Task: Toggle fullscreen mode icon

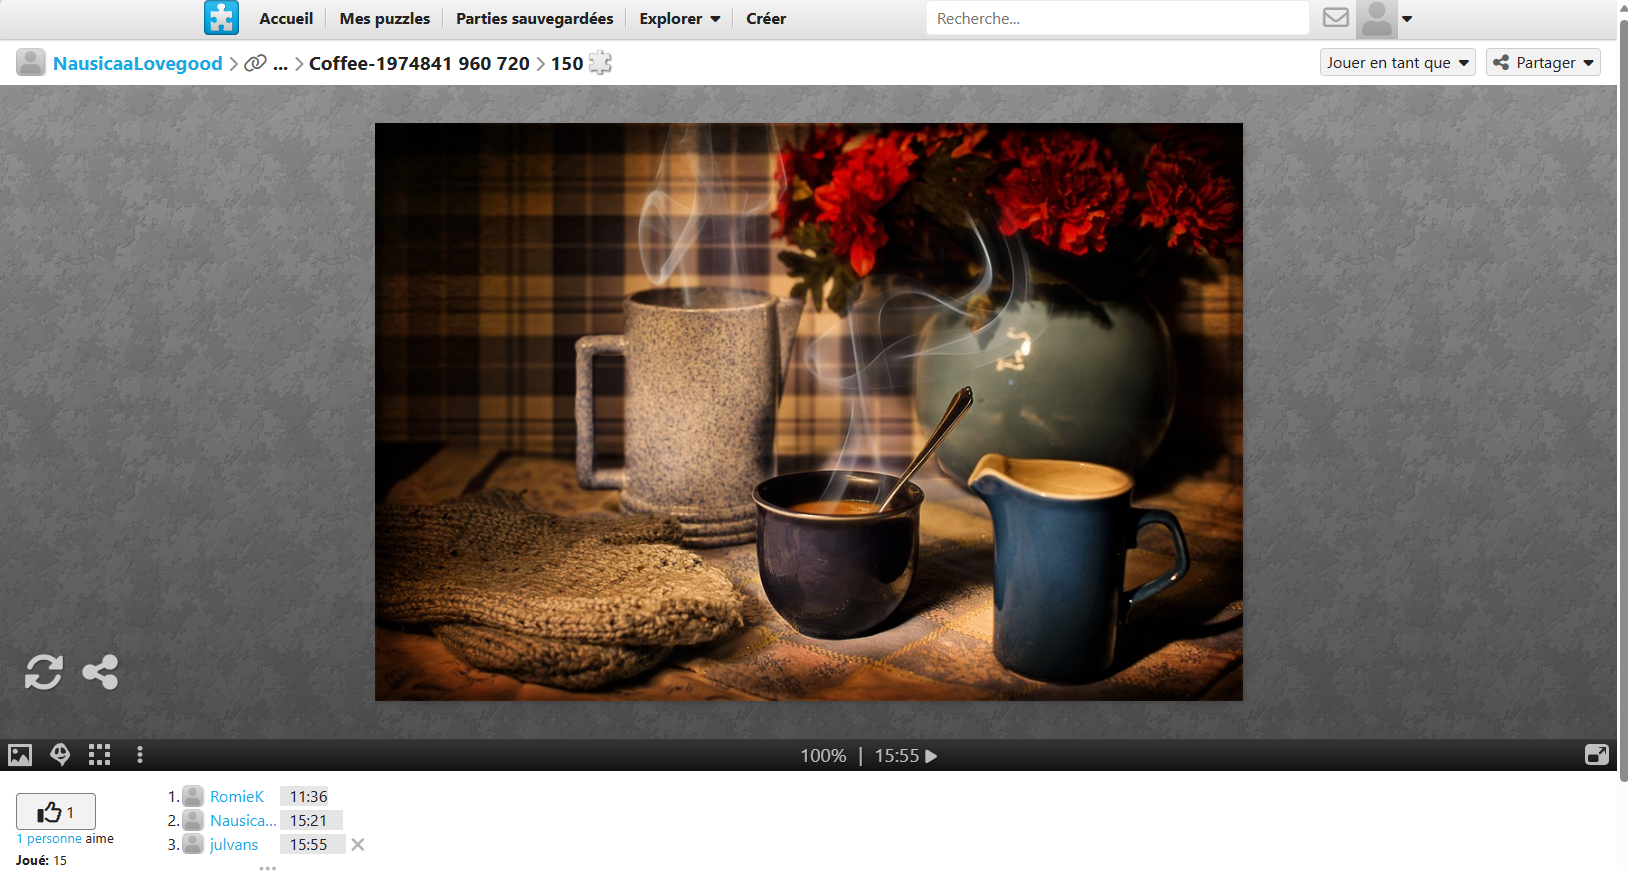Action: click(1597, 755)
